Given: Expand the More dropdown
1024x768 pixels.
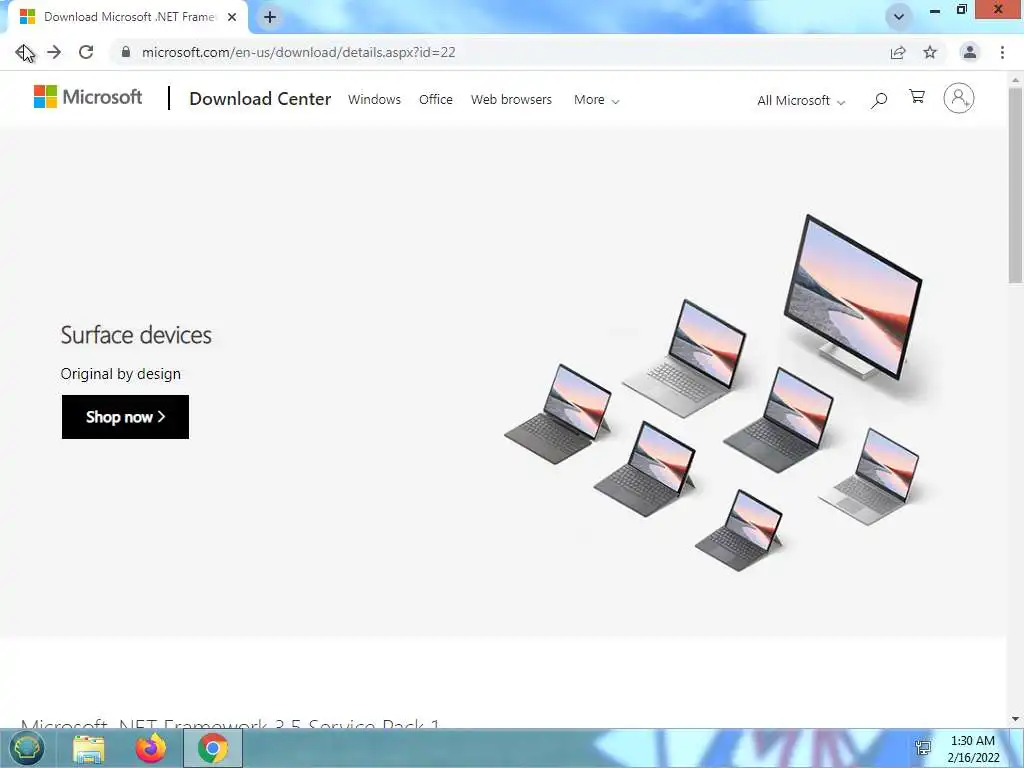Looking at the screenshot, I should coord(596,100).
